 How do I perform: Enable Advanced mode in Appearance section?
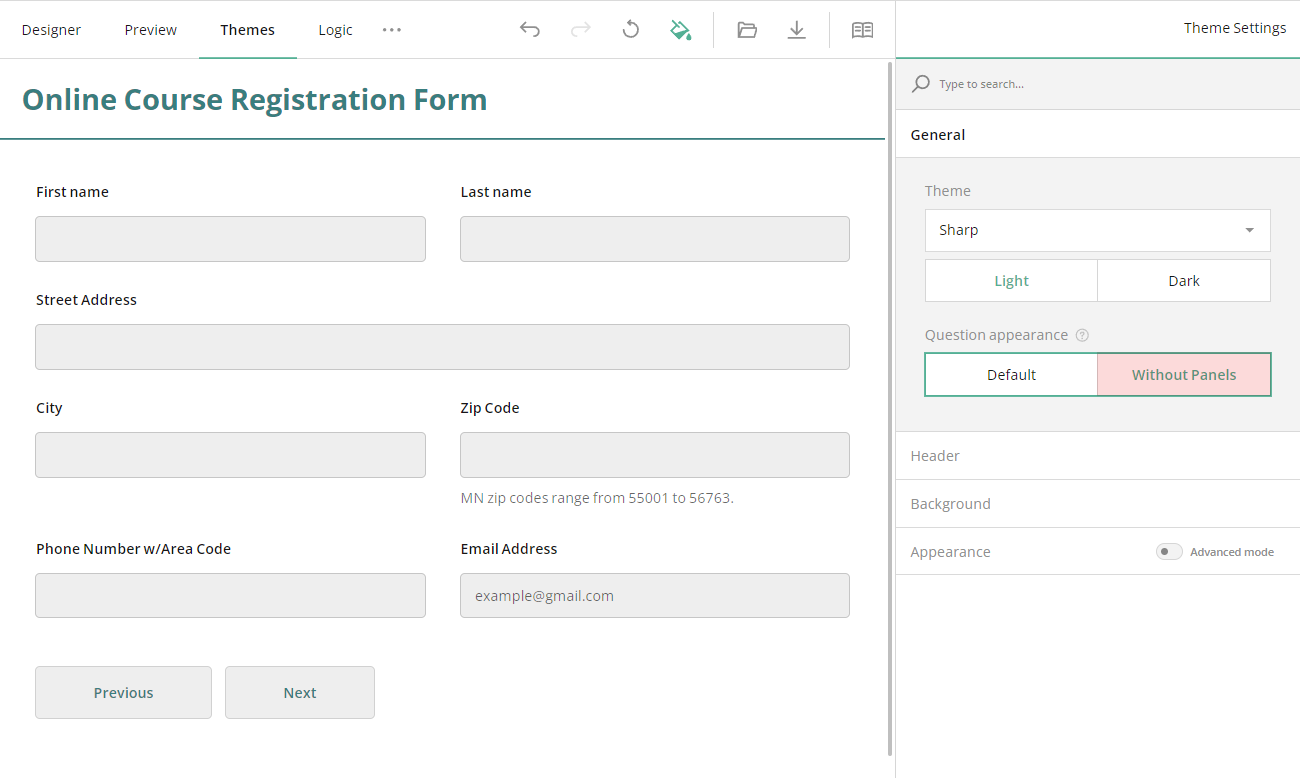coord(1168,551)
